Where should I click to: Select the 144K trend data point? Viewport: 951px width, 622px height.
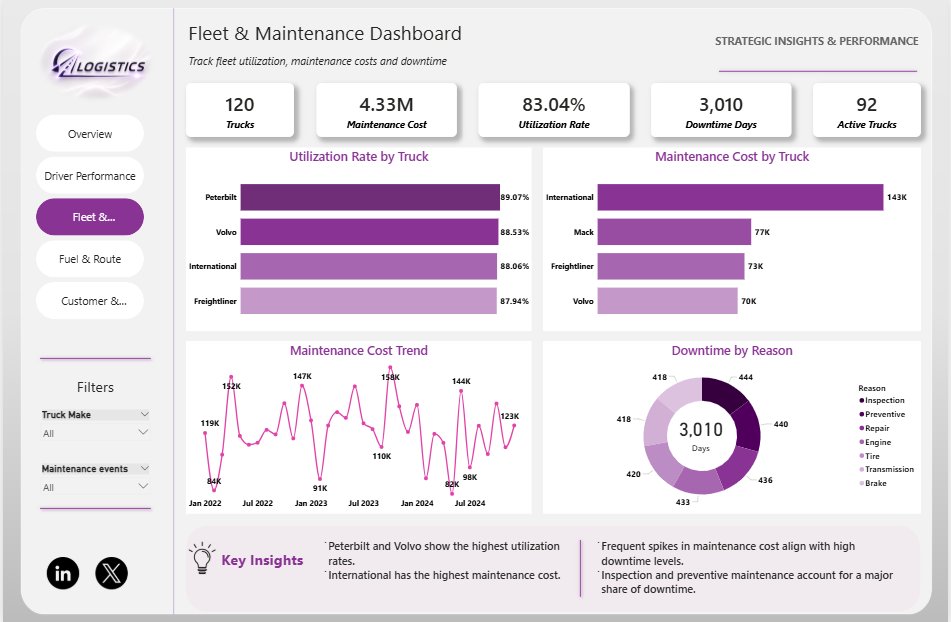(x=461, y=391)
